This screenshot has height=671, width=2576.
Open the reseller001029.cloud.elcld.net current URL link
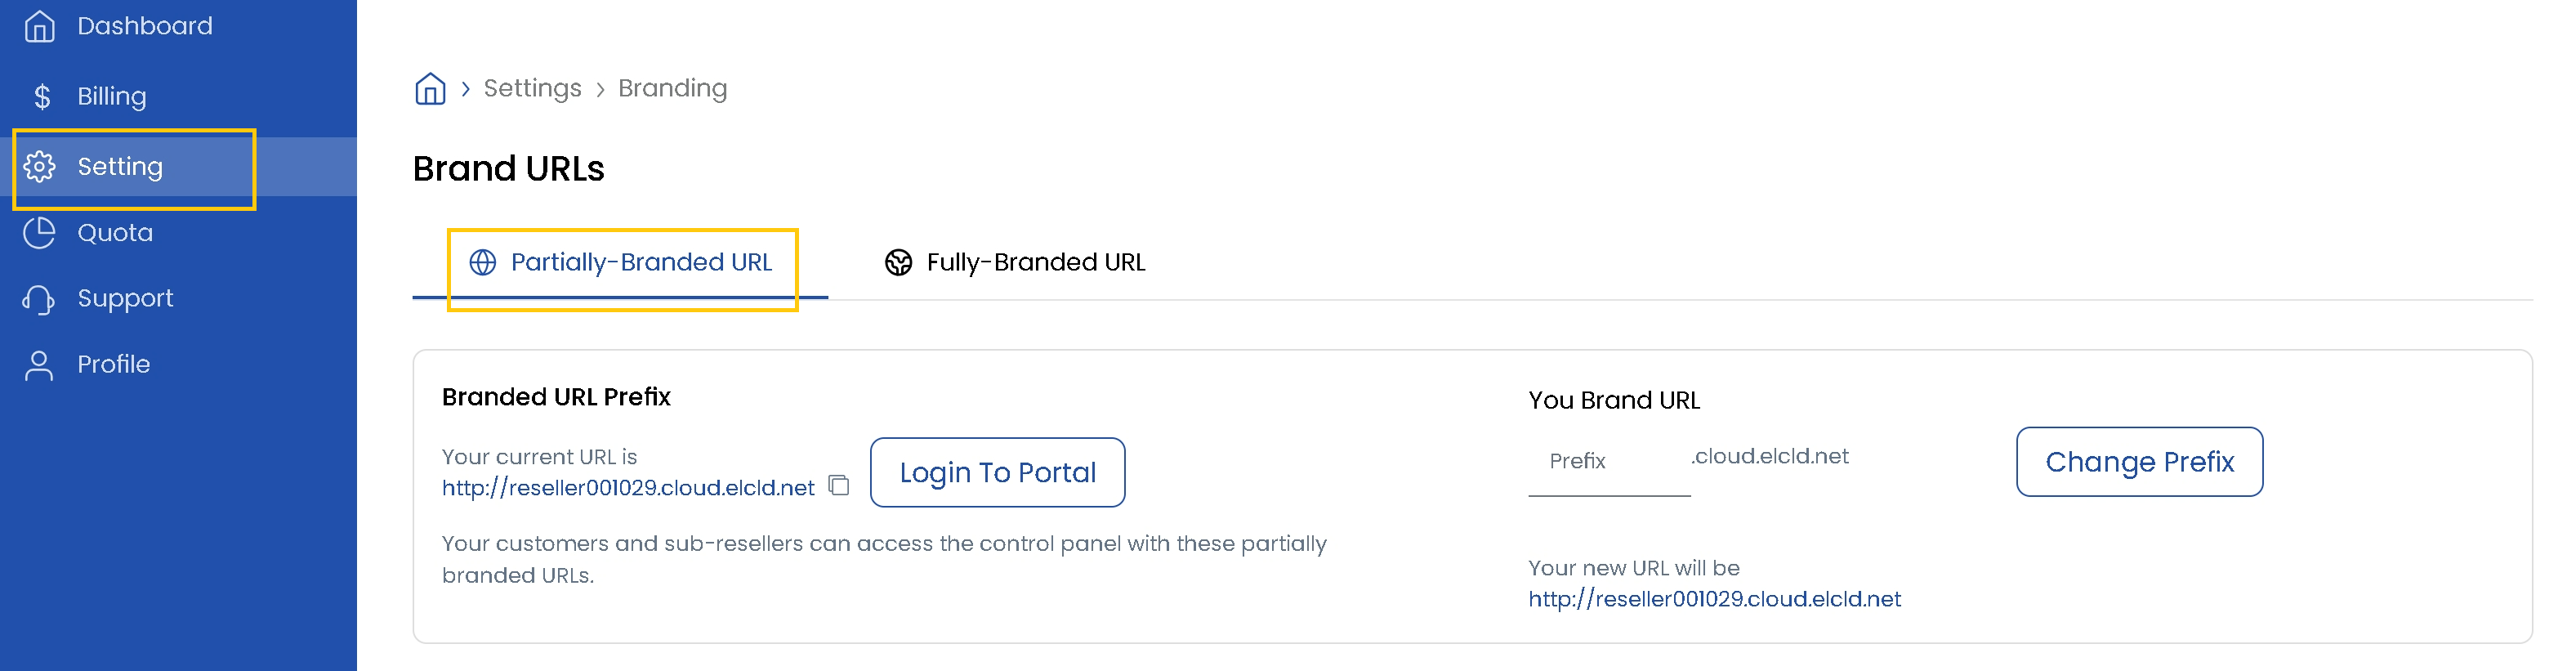(x=626, y=487)
